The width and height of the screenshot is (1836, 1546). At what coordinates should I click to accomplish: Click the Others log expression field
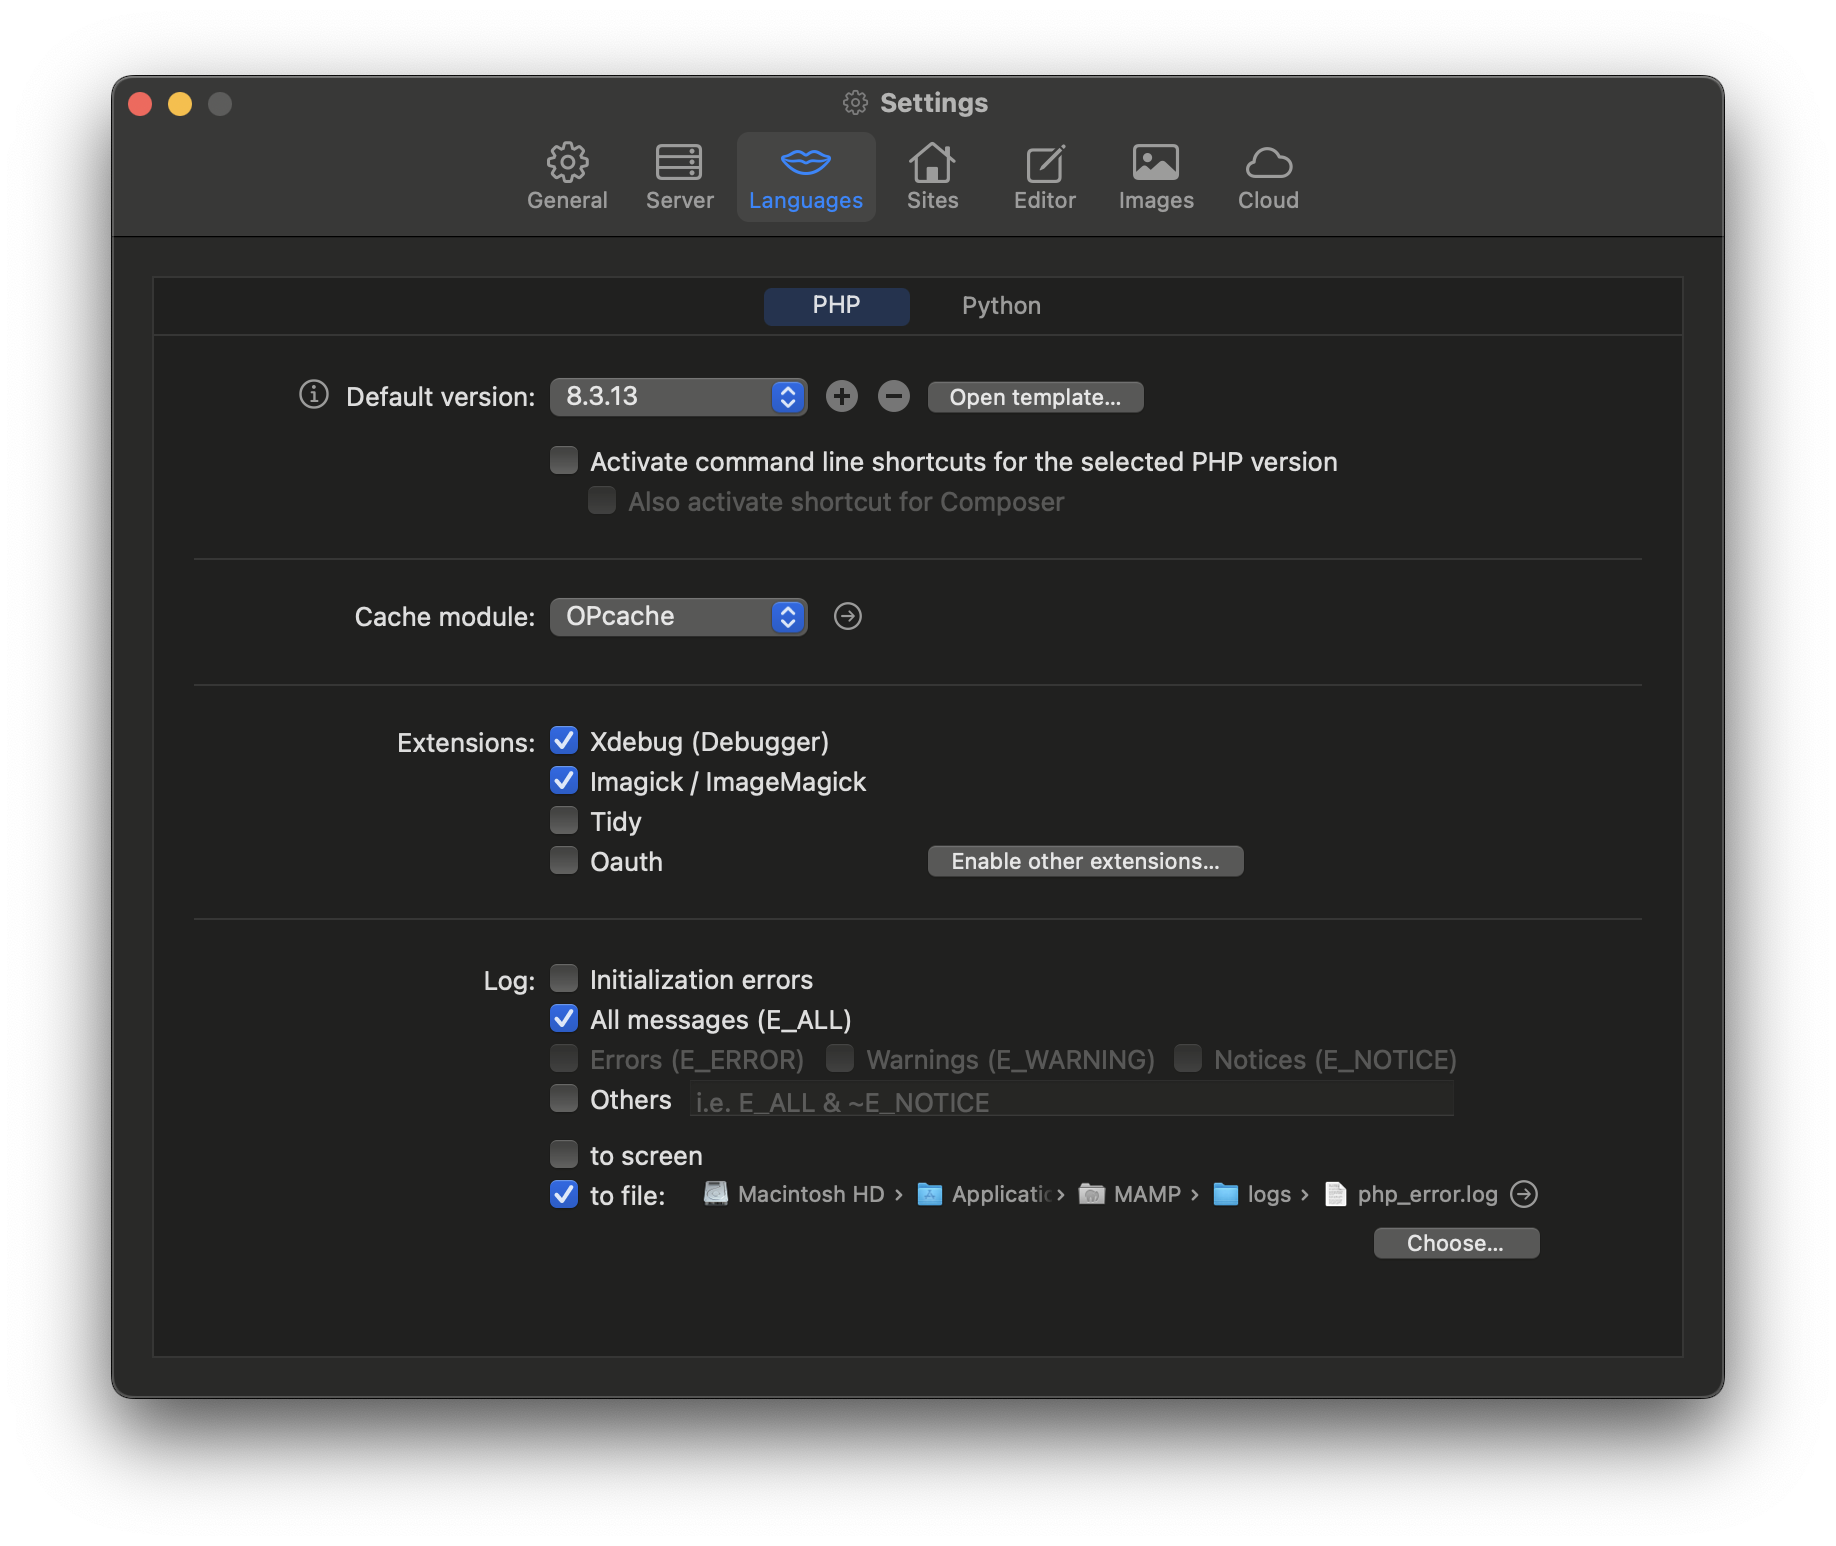(1070, 1100)
